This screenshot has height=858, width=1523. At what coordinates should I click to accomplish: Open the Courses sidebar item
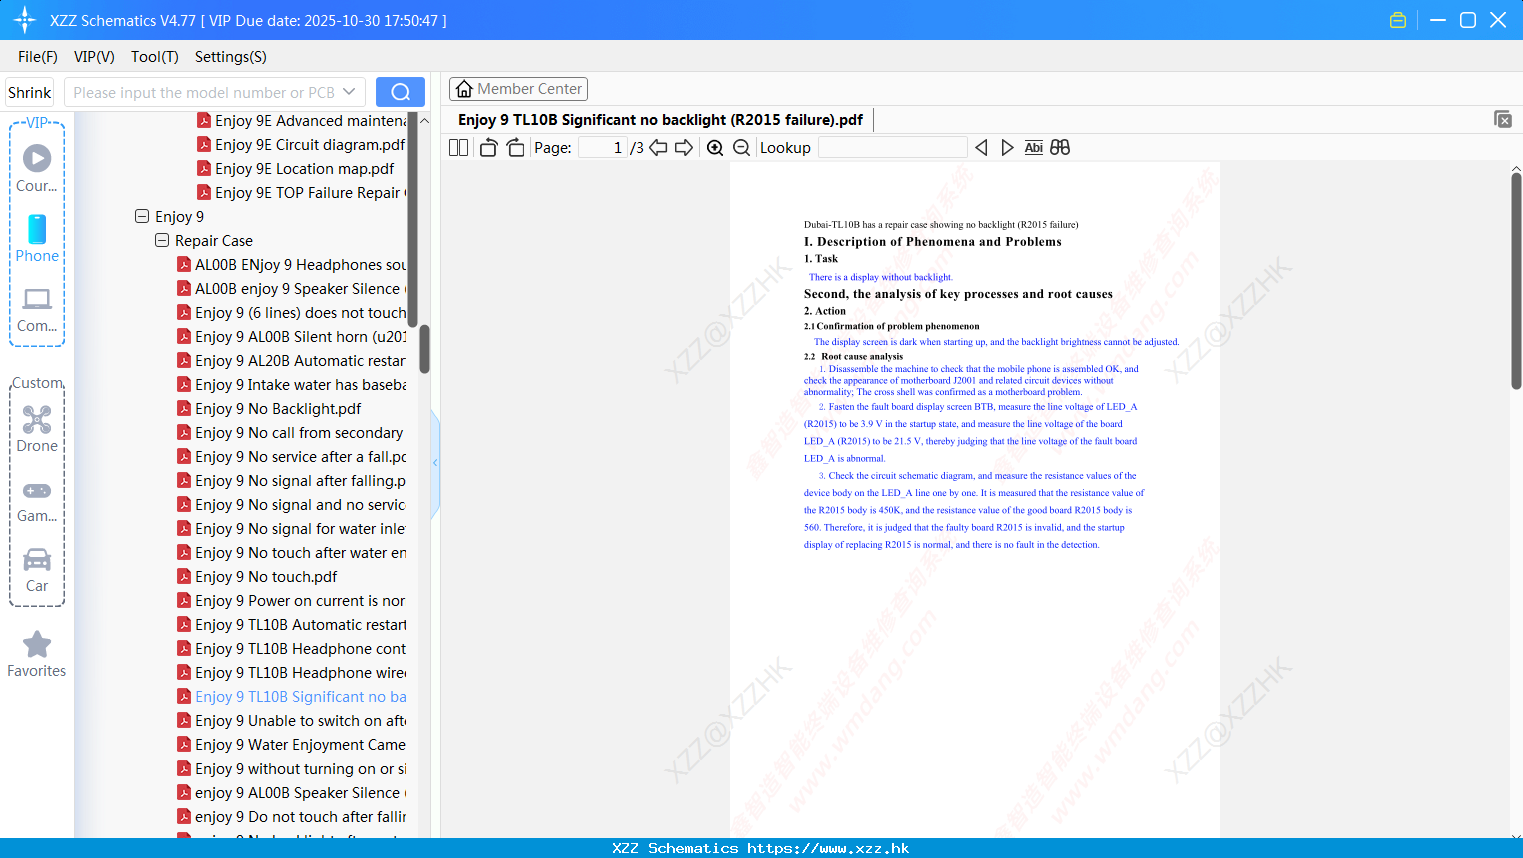point(37,168)
